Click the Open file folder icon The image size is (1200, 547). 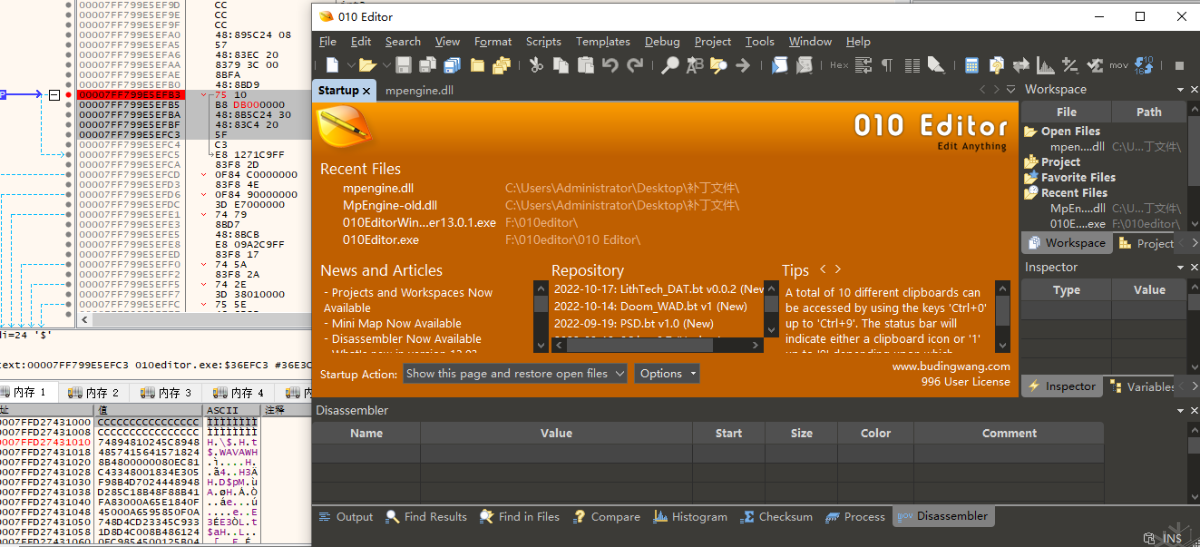(x=367, y=65)
